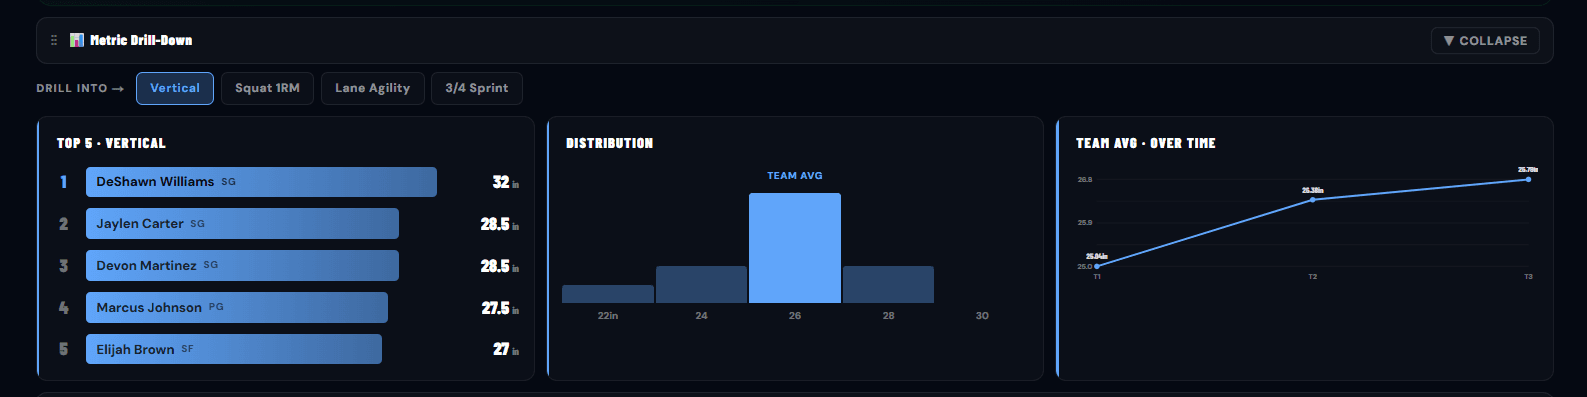
Task: Click the DRILL INTO label
Action: click(80, 88)
